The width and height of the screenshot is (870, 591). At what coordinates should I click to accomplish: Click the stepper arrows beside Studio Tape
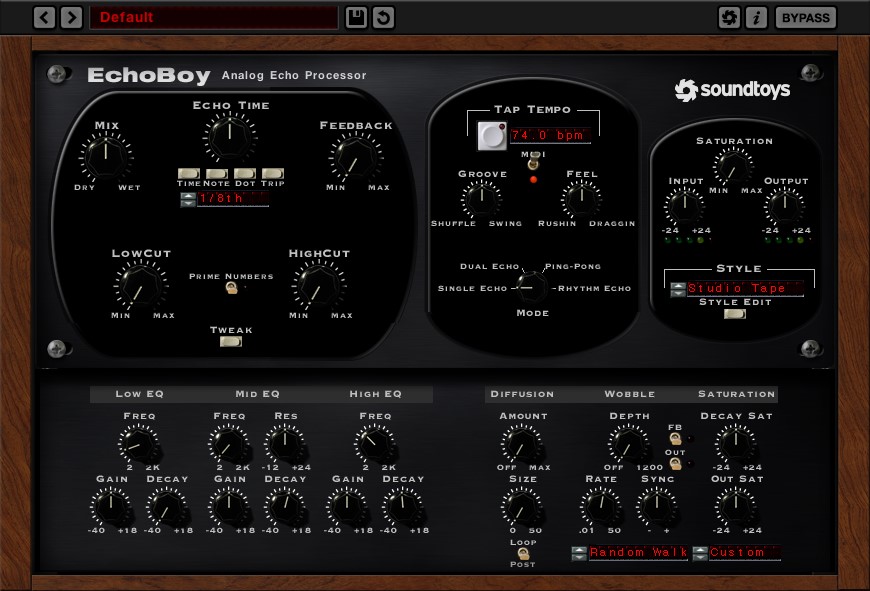(x=678, y=289)
